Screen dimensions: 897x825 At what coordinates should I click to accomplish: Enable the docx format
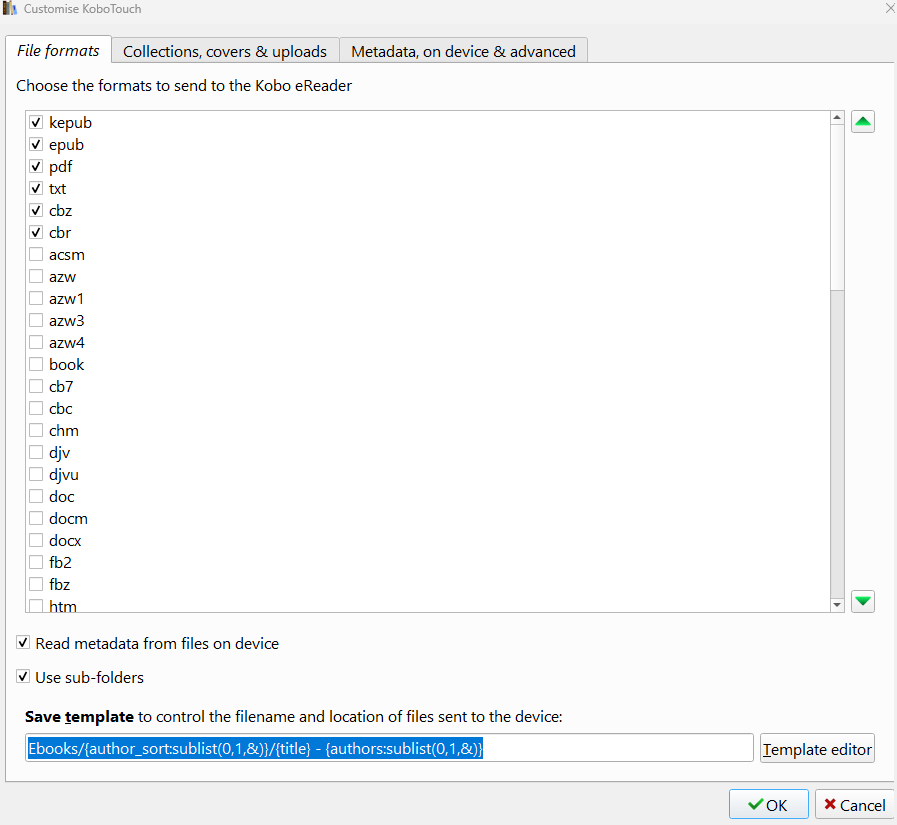pos(36,541)
